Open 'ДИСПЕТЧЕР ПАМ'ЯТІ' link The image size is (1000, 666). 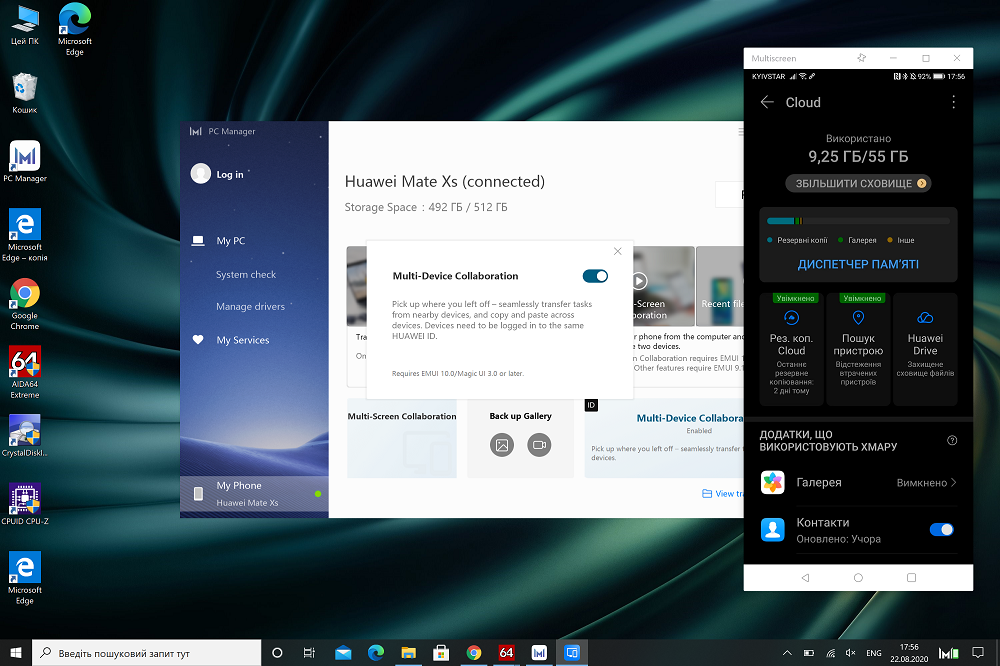tap(858, 264)
